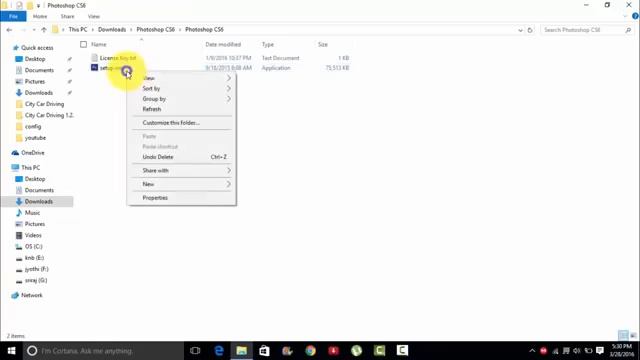Click Downloads in the address breadcrumb
Image resolution: width=640 pixels, height=360 pixels.
(112, 29)
